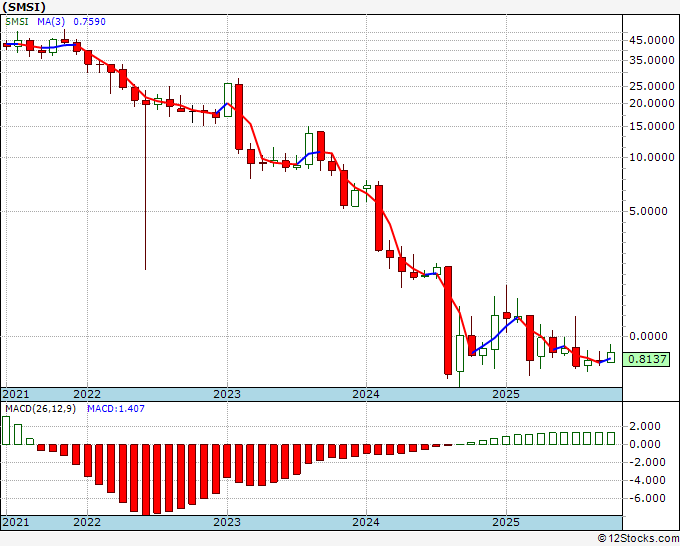Image resolution: width=680 pixels, height=546 pixels.
Task: Click the 2.000 MACD axis label
Action: [644, 426]
